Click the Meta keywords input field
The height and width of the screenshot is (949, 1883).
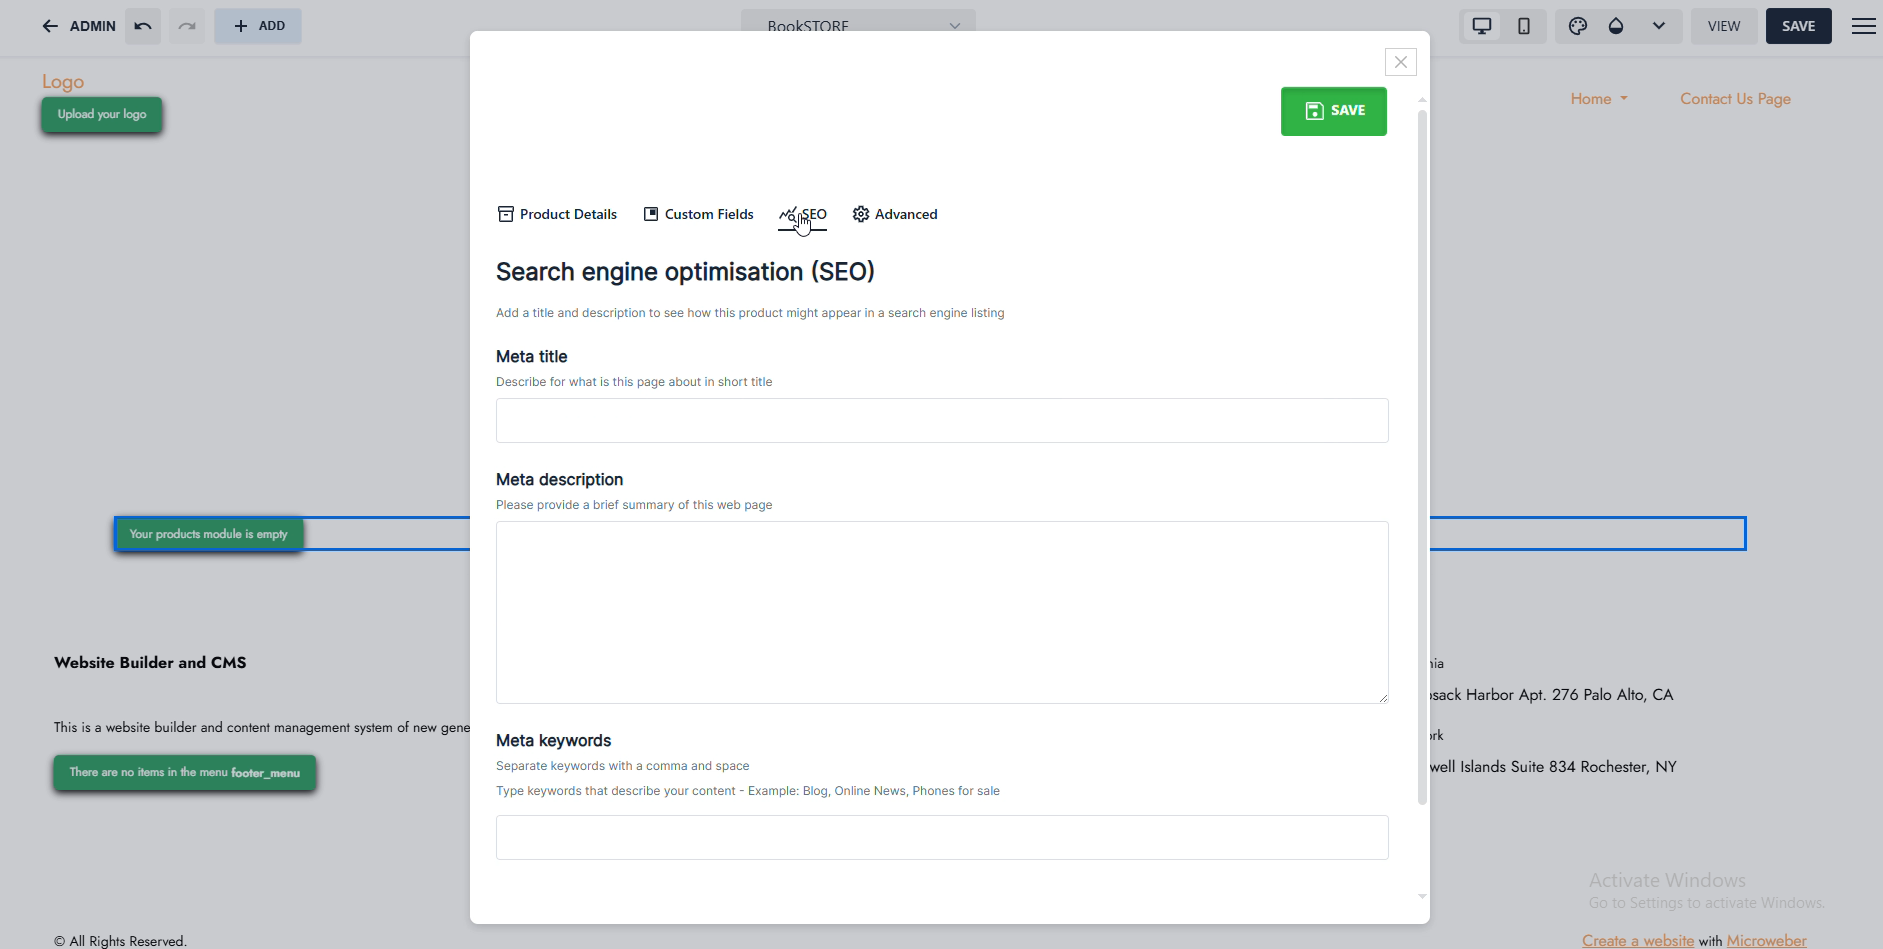coord(942,837)
